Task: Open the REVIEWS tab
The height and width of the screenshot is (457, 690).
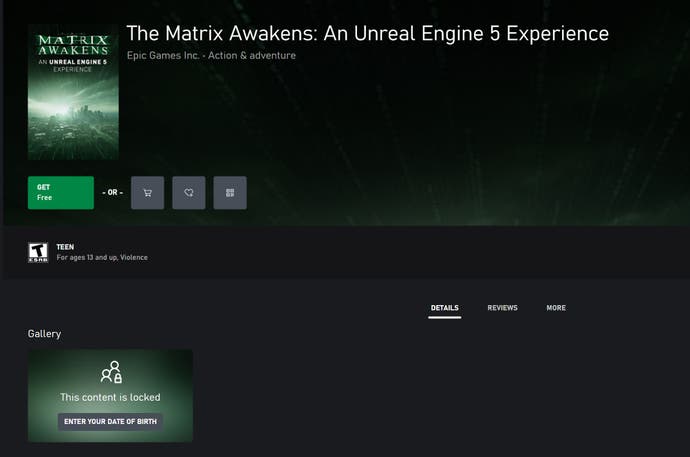Action: 502,308
